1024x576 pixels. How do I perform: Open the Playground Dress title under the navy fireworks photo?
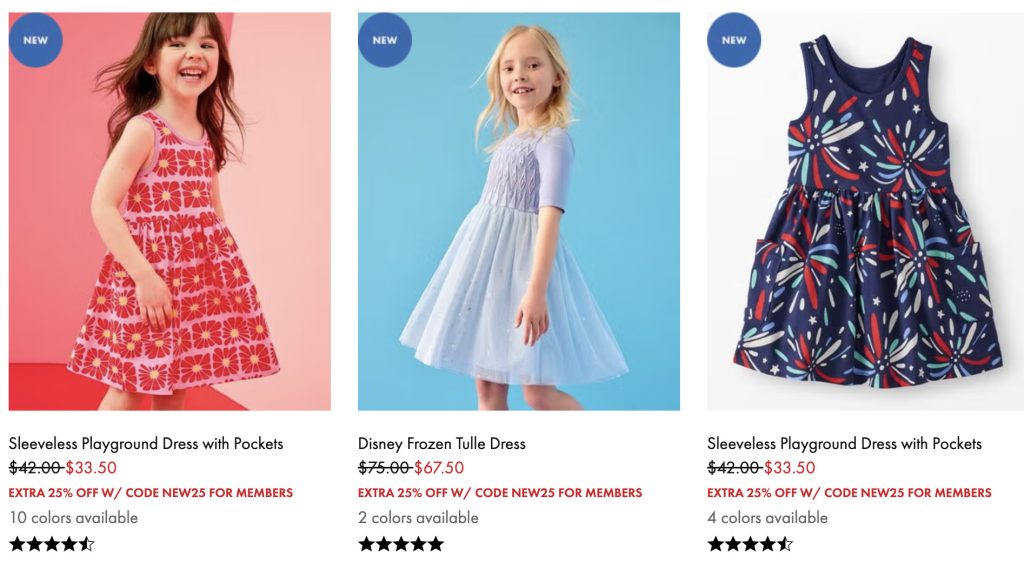pos(844,443)
